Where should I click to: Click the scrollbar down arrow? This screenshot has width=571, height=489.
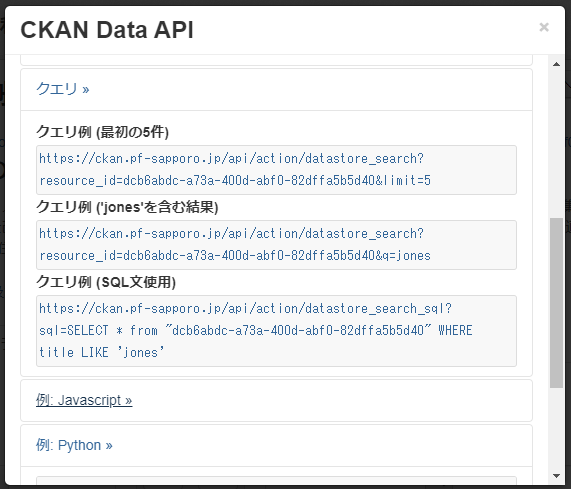(556, 476)
